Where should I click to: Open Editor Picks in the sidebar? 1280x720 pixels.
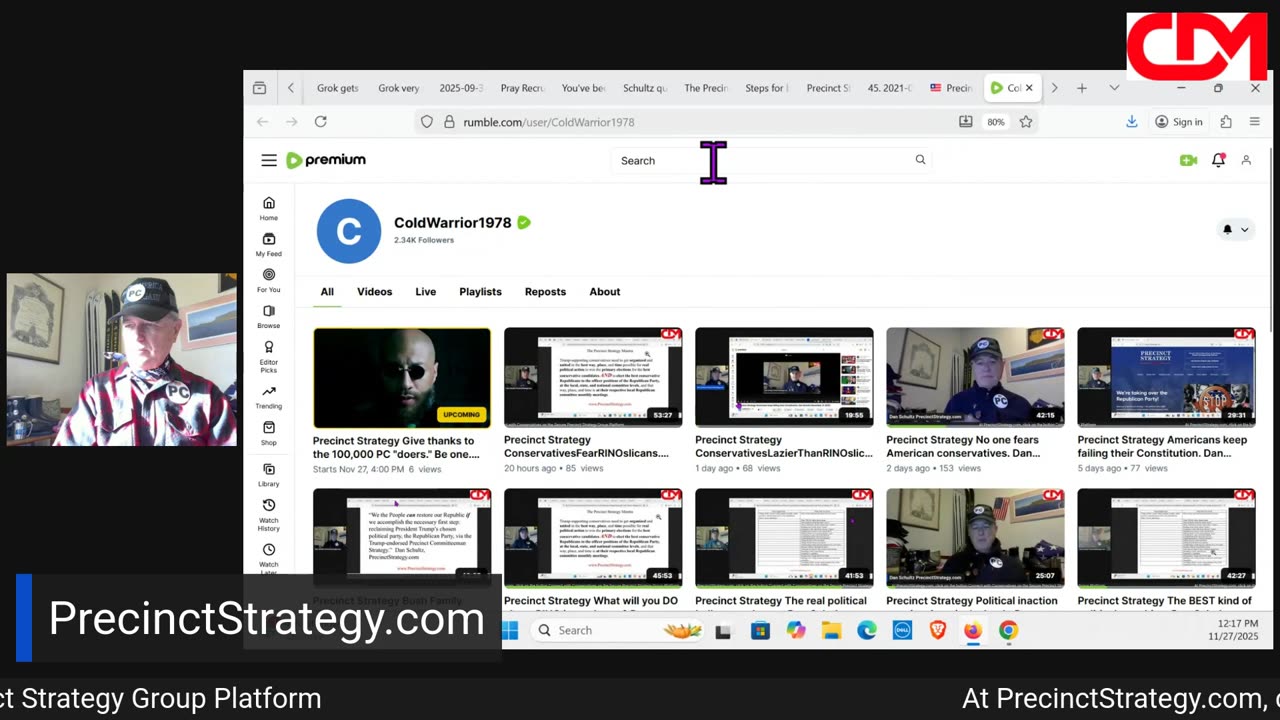(269, 358)
